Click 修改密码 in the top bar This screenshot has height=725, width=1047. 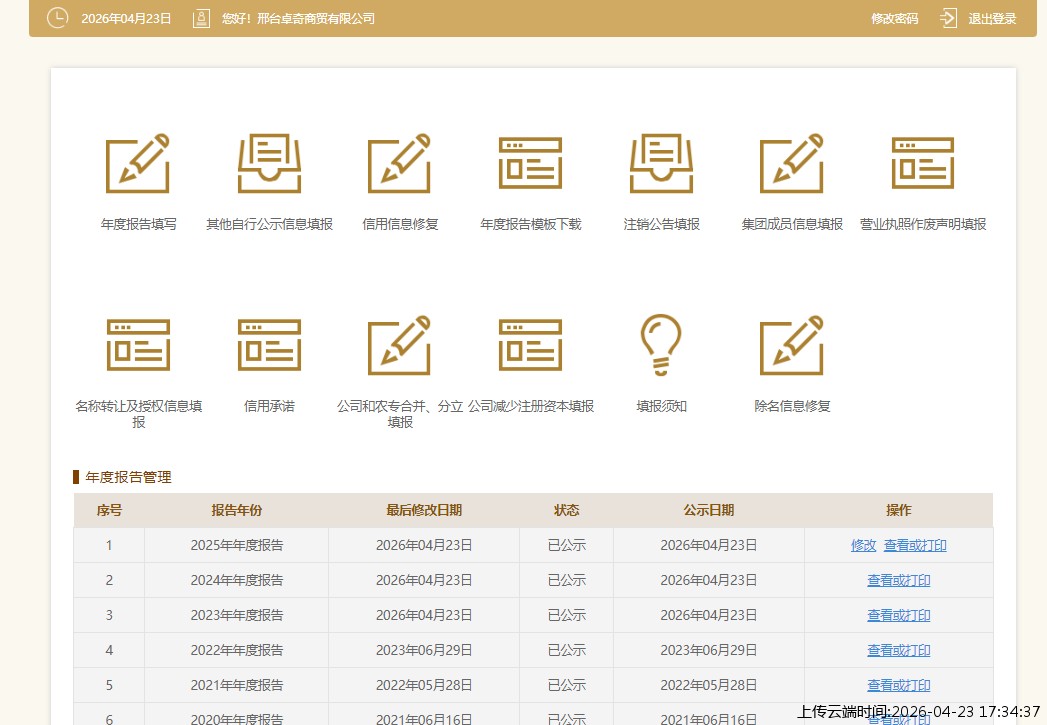click(894, 19)
